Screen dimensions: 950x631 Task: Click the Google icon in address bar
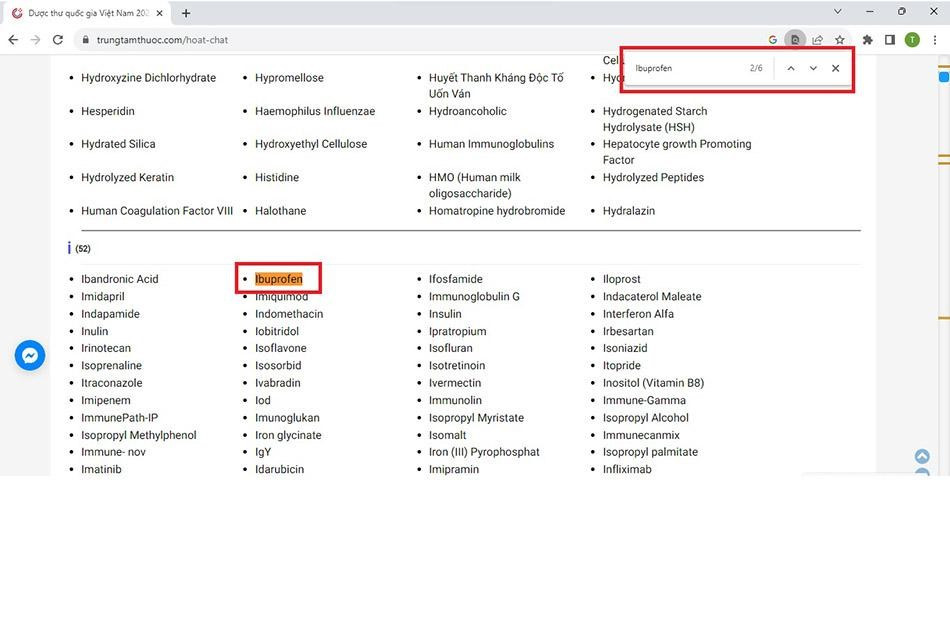click(773, 40)
